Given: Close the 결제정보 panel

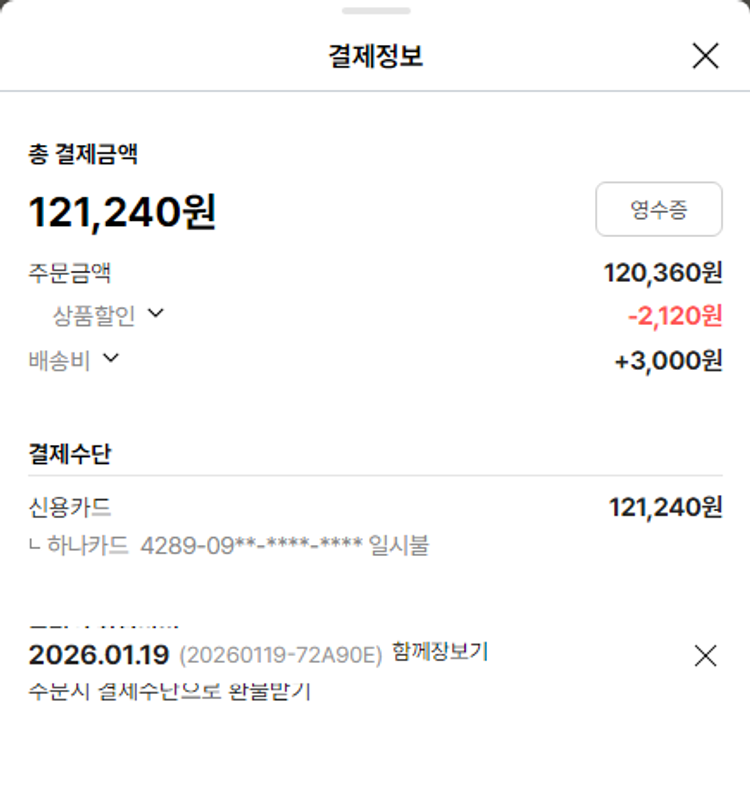Looking at the screenshot, I should 705,56.
